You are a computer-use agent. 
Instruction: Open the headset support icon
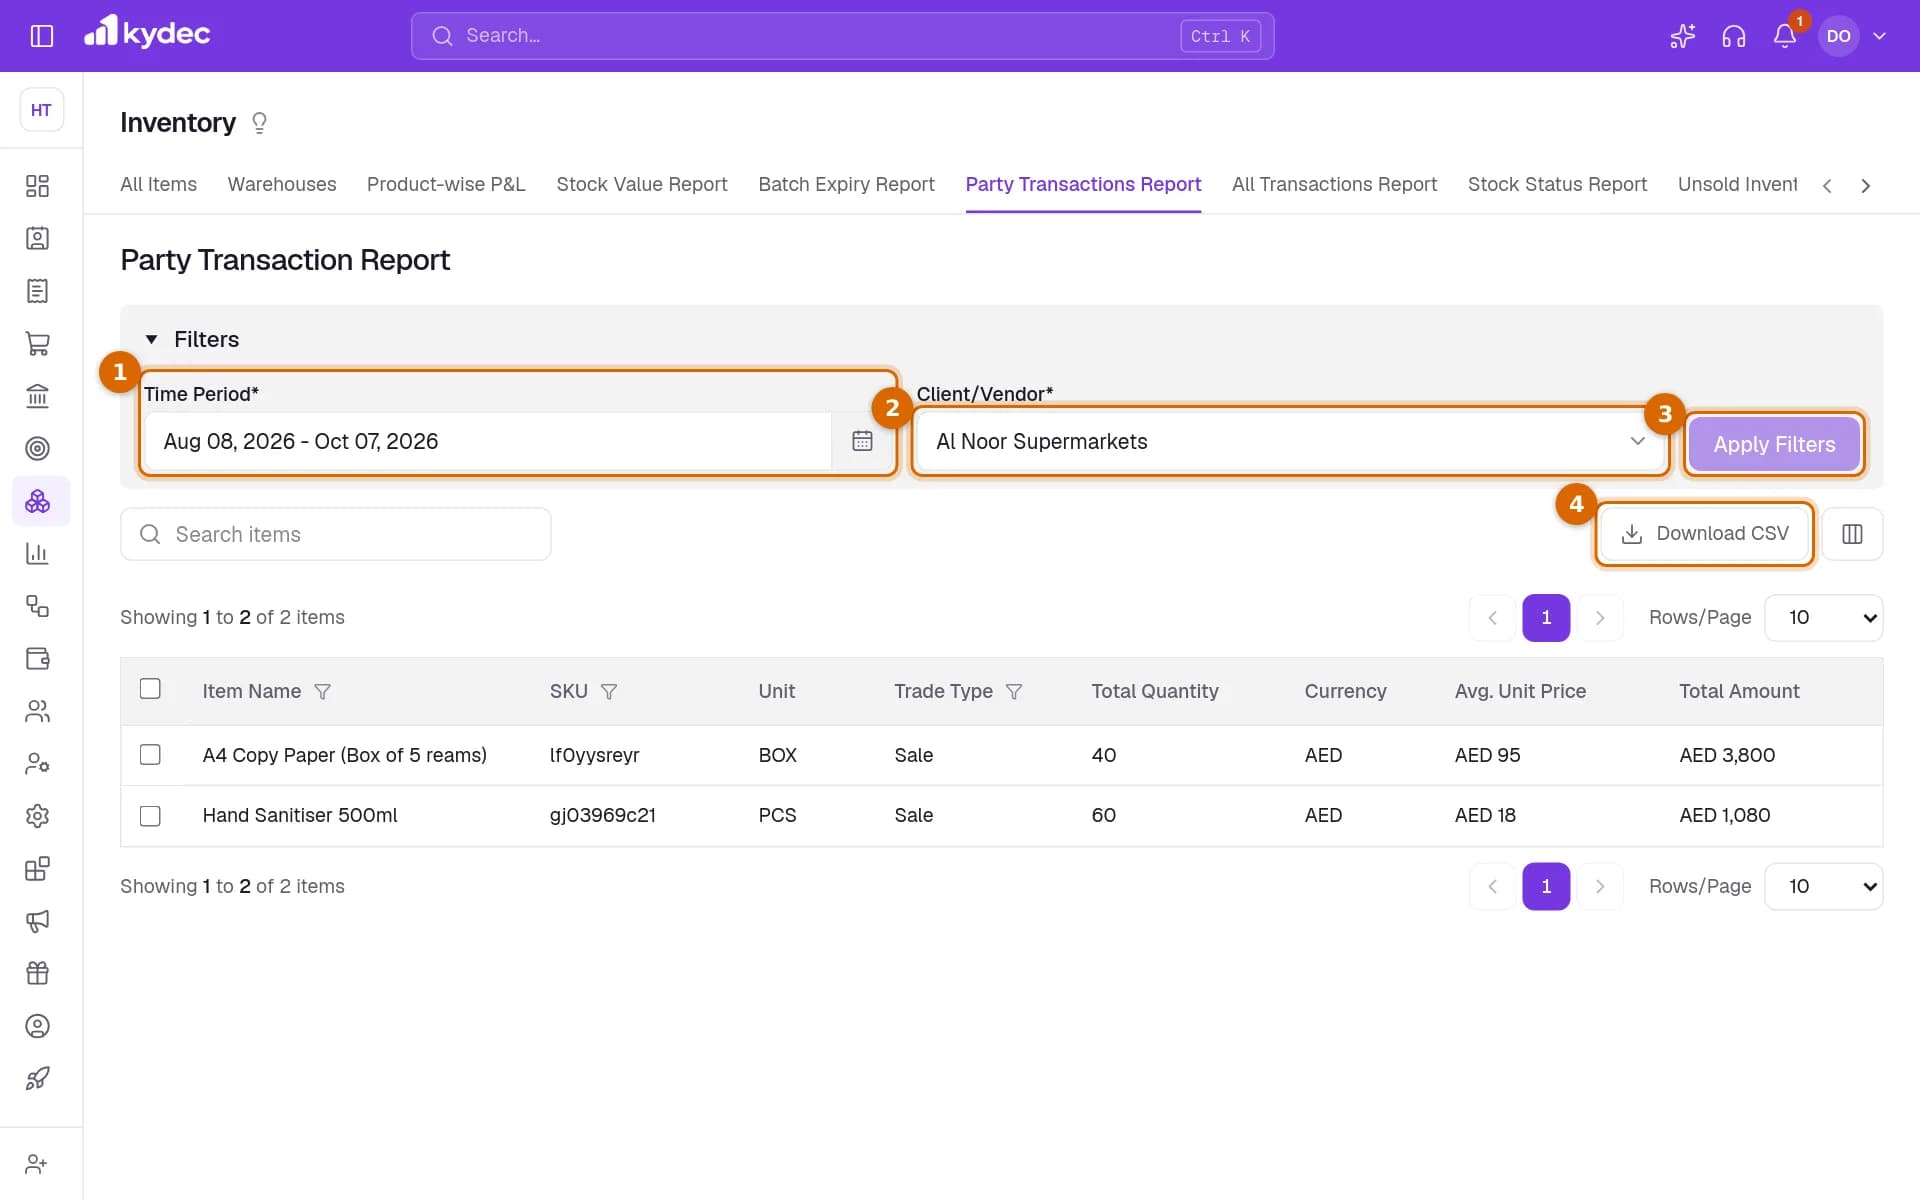[1734, 36]
